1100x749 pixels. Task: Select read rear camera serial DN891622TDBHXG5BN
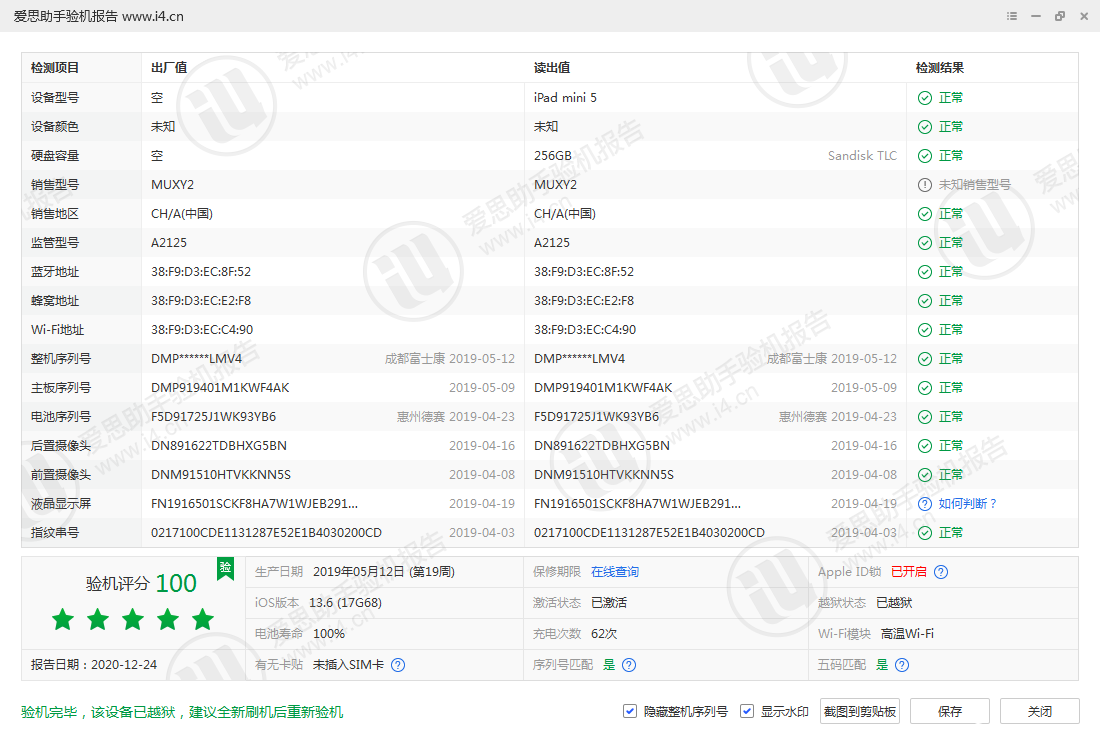(602, 445)
